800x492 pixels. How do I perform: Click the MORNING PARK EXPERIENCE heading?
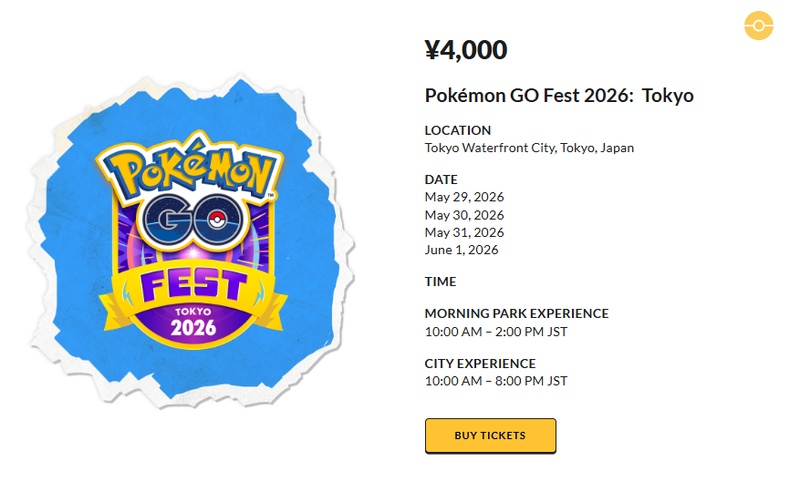tap(516, 314)
